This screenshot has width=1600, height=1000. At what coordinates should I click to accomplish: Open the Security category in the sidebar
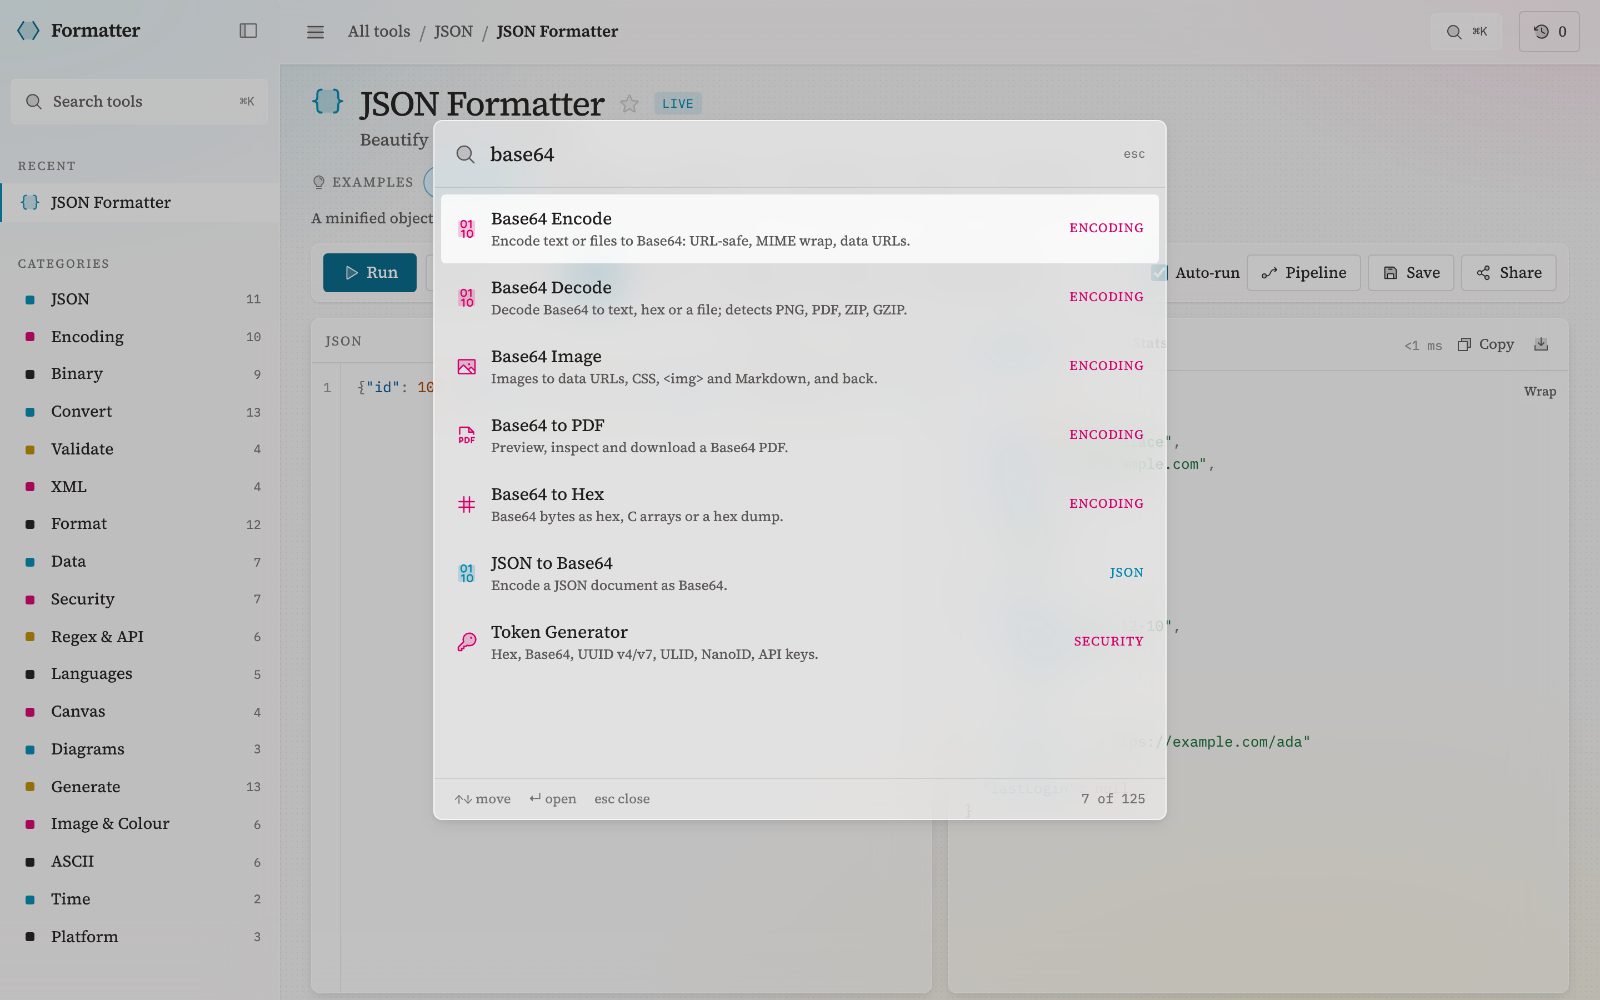140,599
